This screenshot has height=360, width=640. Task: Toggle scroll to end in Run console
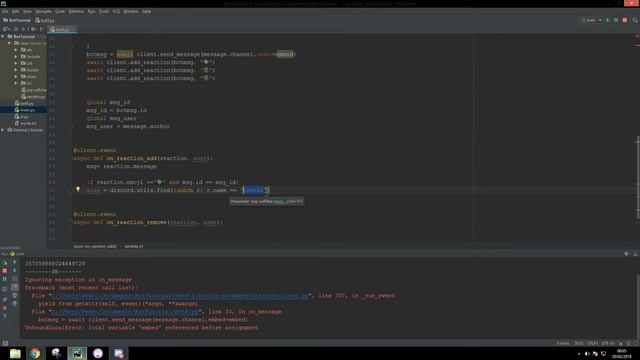coord(15,287)
